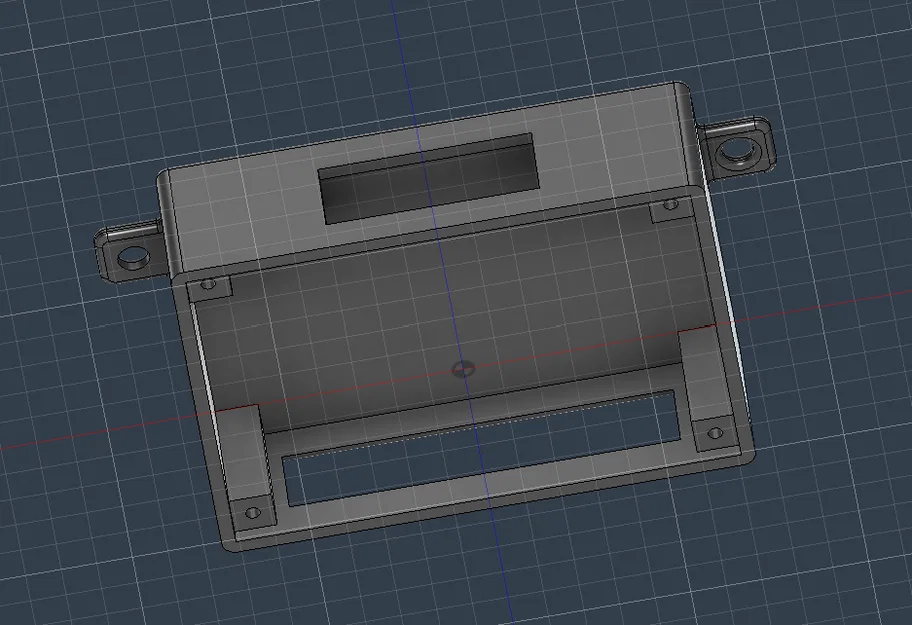Pick the rectangular window cutout on top face

(429, 178)
